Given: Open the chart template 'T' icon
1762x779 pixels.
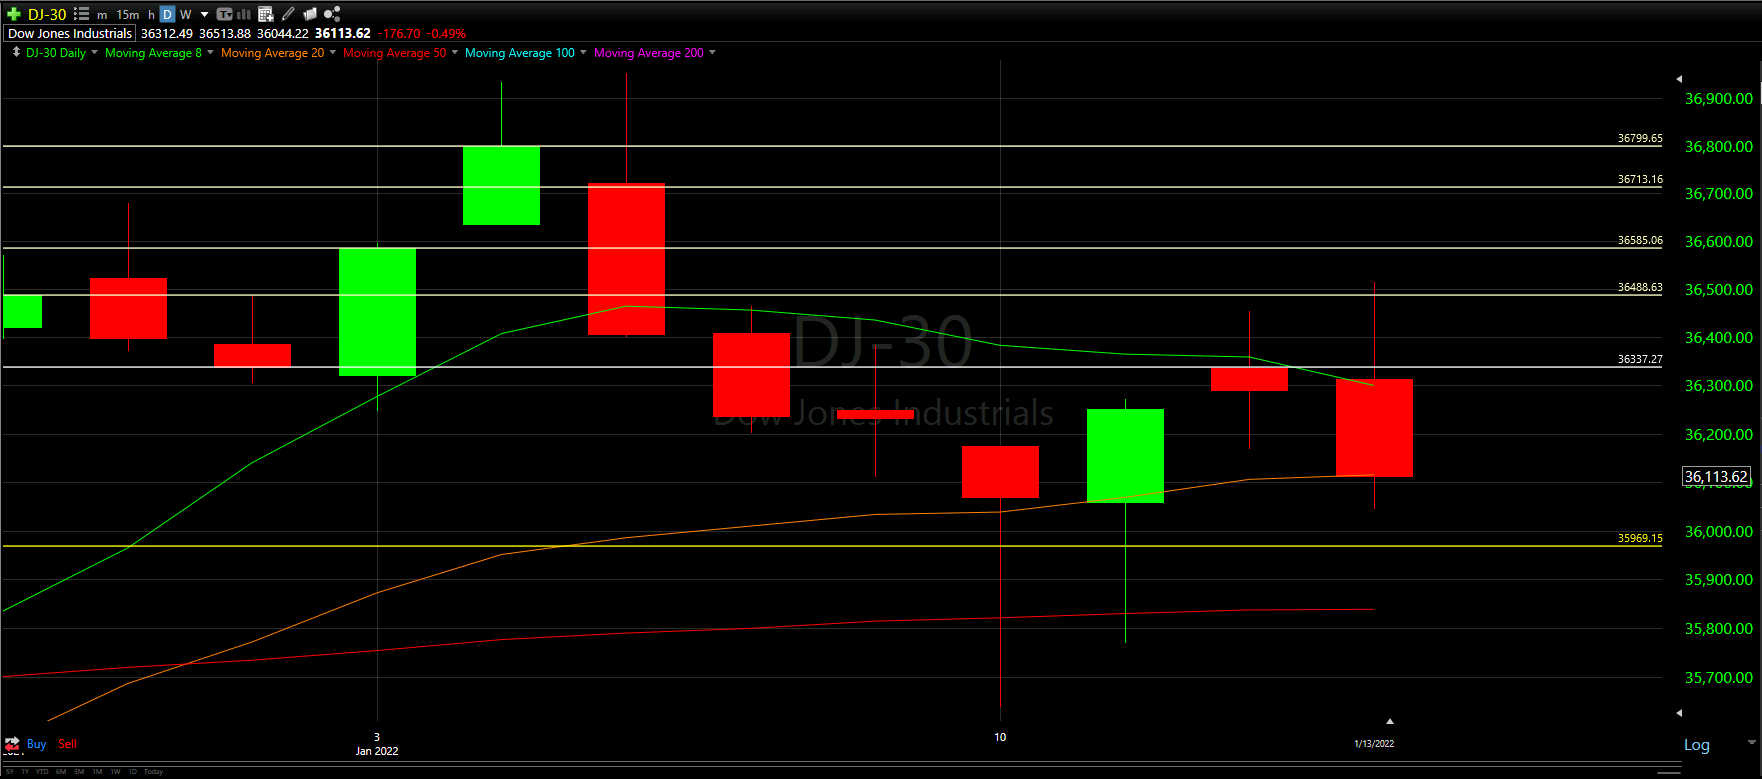Looking at the screenshot, I should pos(224,14).
